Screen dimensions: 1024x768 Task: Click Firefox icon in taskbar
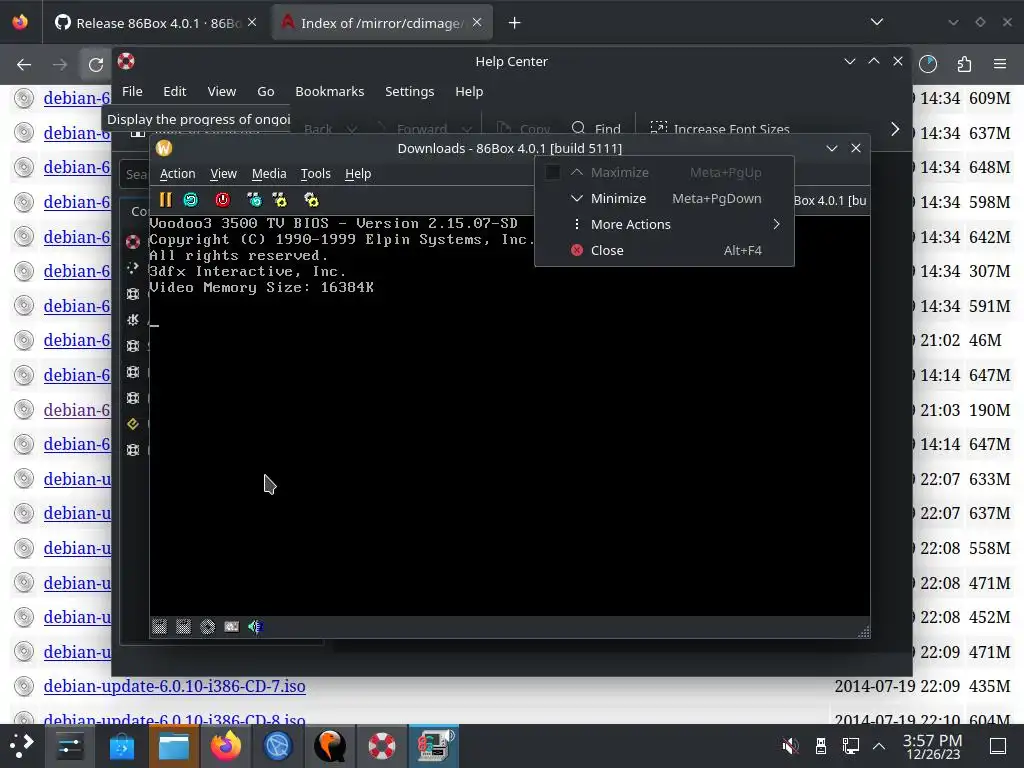point(226,746)
